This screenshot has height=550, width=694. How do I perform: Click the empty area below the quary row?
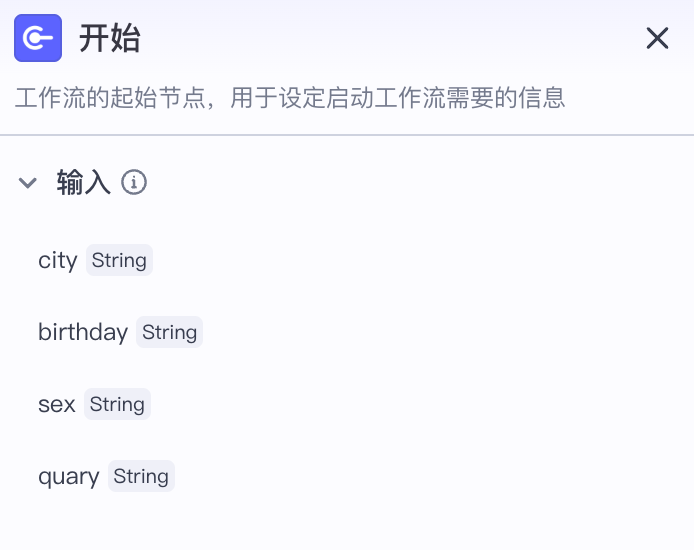(x=347, y=522)
